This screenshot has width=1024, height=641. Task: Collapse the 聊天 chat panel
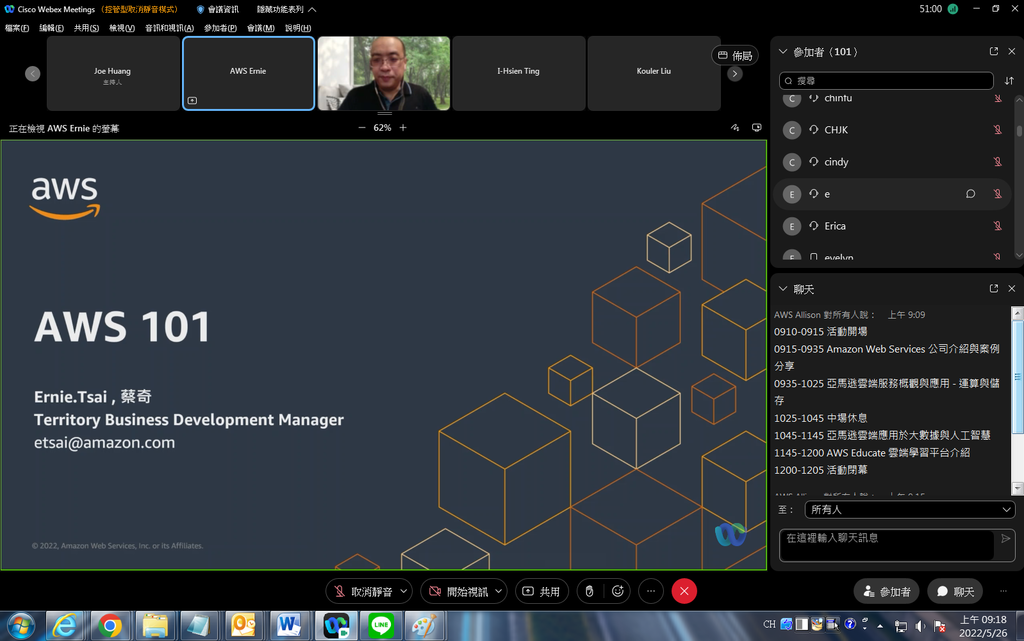pyautogui.click(x=783, y=289)
